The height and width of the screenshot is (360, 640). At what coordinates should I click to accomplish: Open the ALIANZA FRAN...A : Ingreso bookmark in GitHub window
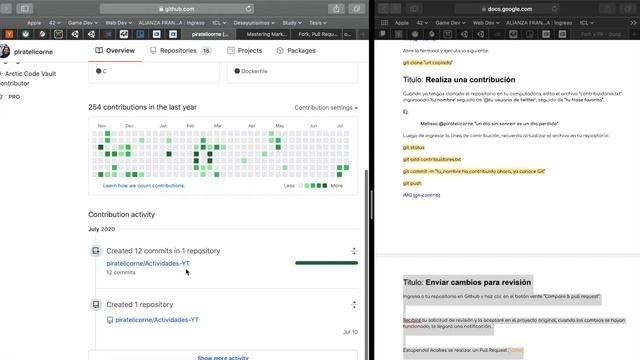click(x=171, y=23)
